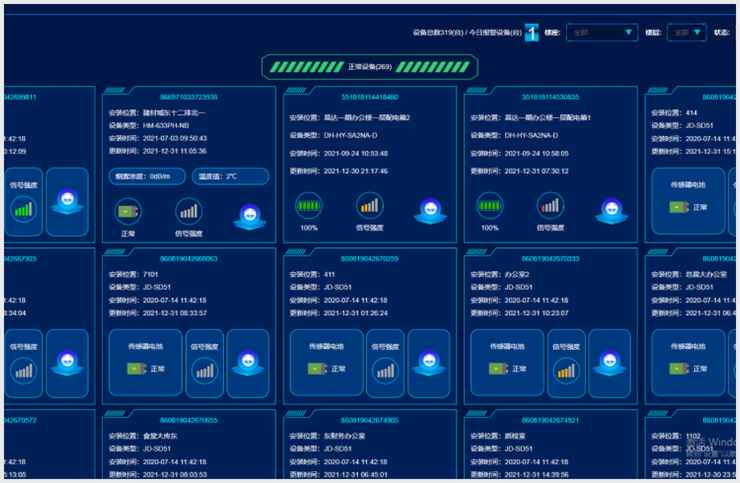Viewport: 740px width, 483px height.
Task: Click the 烟雾浓度 smoke density reading pill
Action: 144,176
